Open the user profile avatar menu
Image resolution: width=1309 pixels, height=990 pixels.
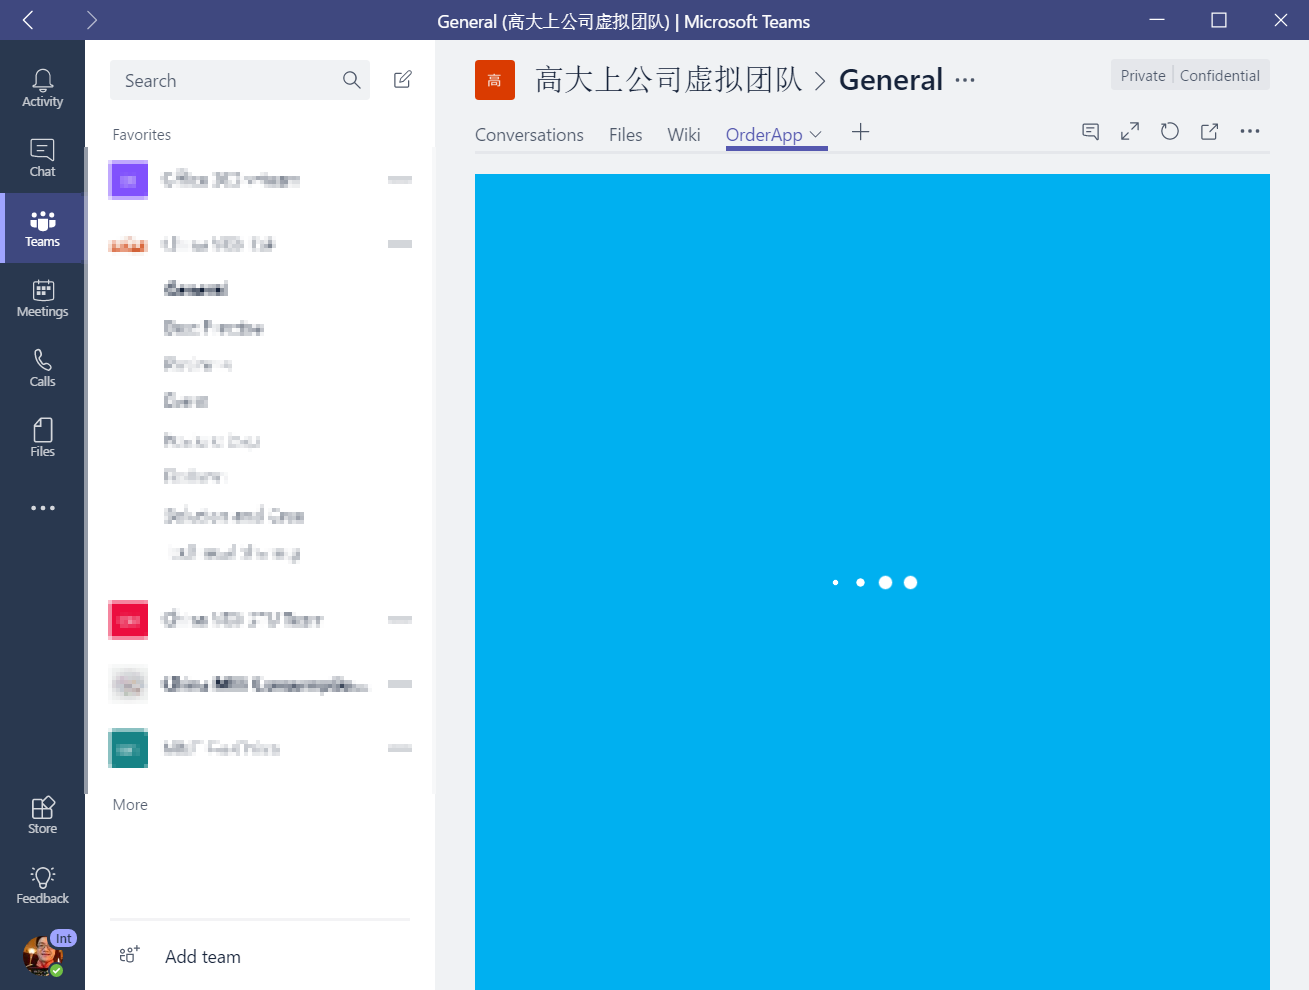tap(44, 956)
